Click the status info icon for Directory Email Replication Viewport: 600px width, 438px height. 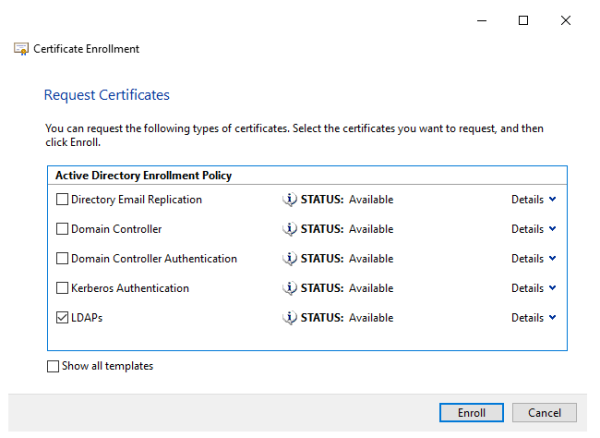[290, 199]
